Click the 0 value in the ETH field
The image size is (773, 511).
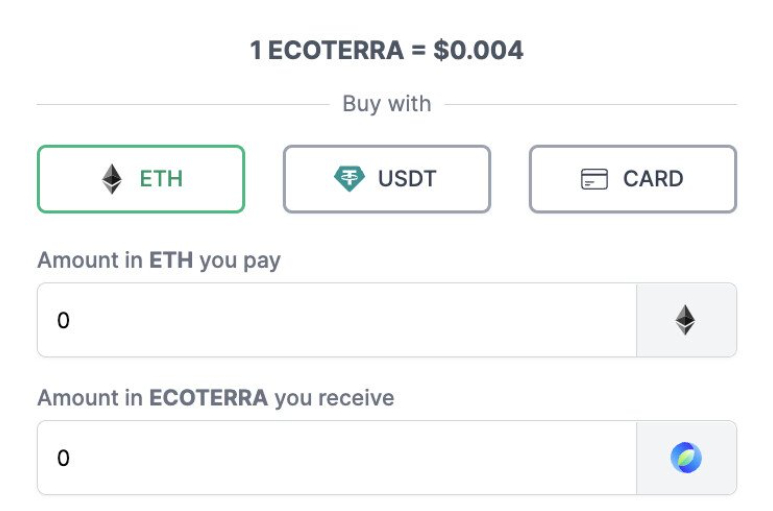(x=63, y=320)
